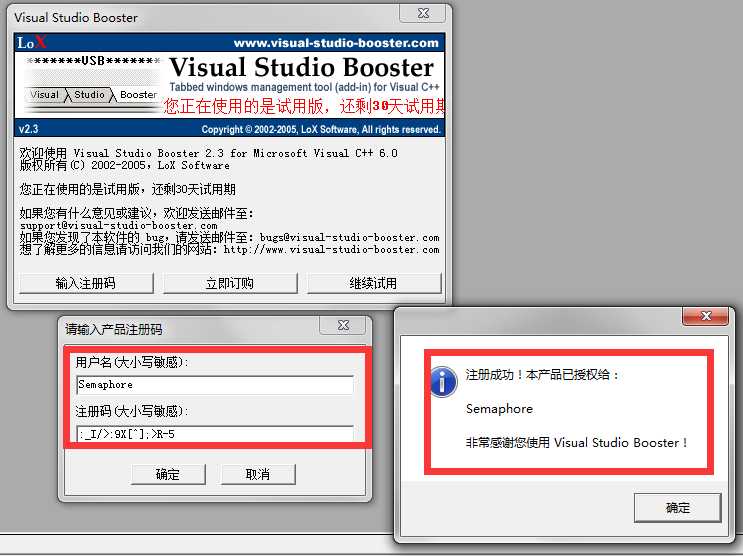
Task: Open 立即订购 to buy now
Action: [x=230, y=283]
